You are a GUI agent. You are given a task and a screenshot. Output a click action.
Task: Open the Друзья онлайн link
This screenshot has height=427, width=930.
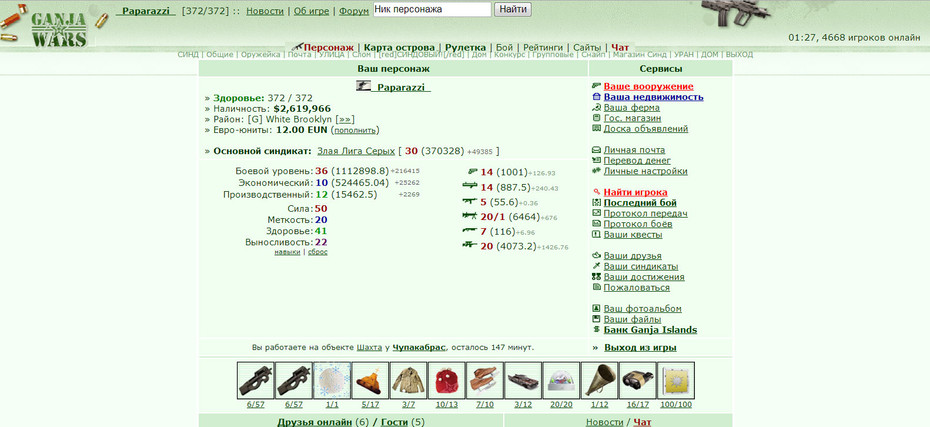pyautogui.click(x=314, y=422)
